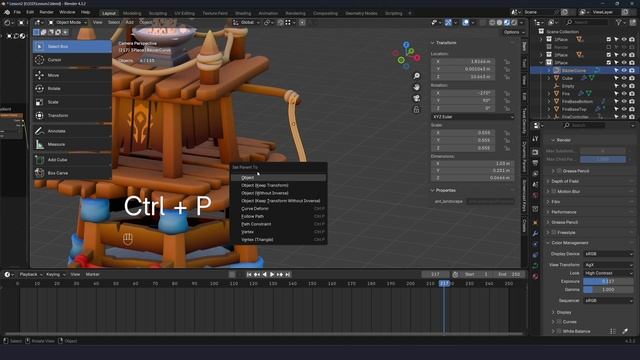Open the Global orientation dropdown
Viewport: 640px width, 360px height.
pyautogui.click(x=246, y=22)
